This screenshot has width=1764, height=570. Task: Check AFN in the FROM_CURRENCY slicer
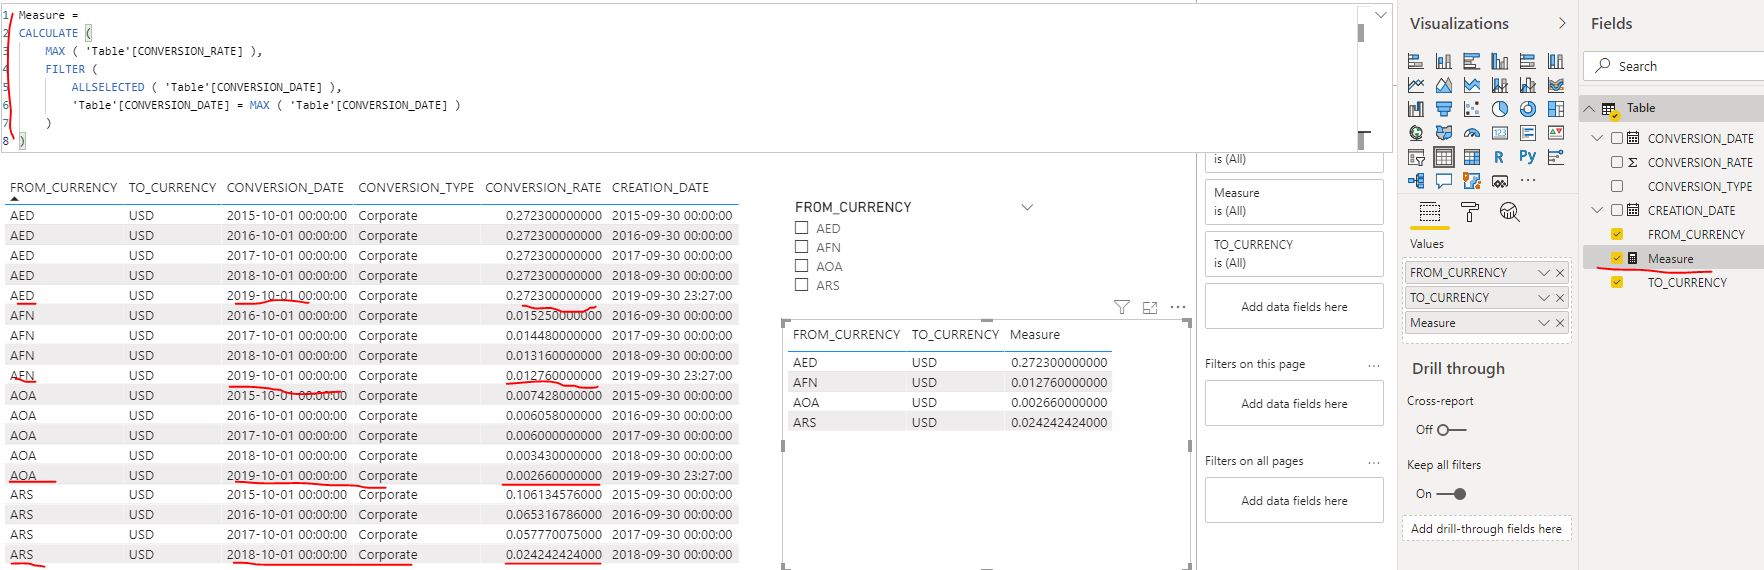click(801, 247)
